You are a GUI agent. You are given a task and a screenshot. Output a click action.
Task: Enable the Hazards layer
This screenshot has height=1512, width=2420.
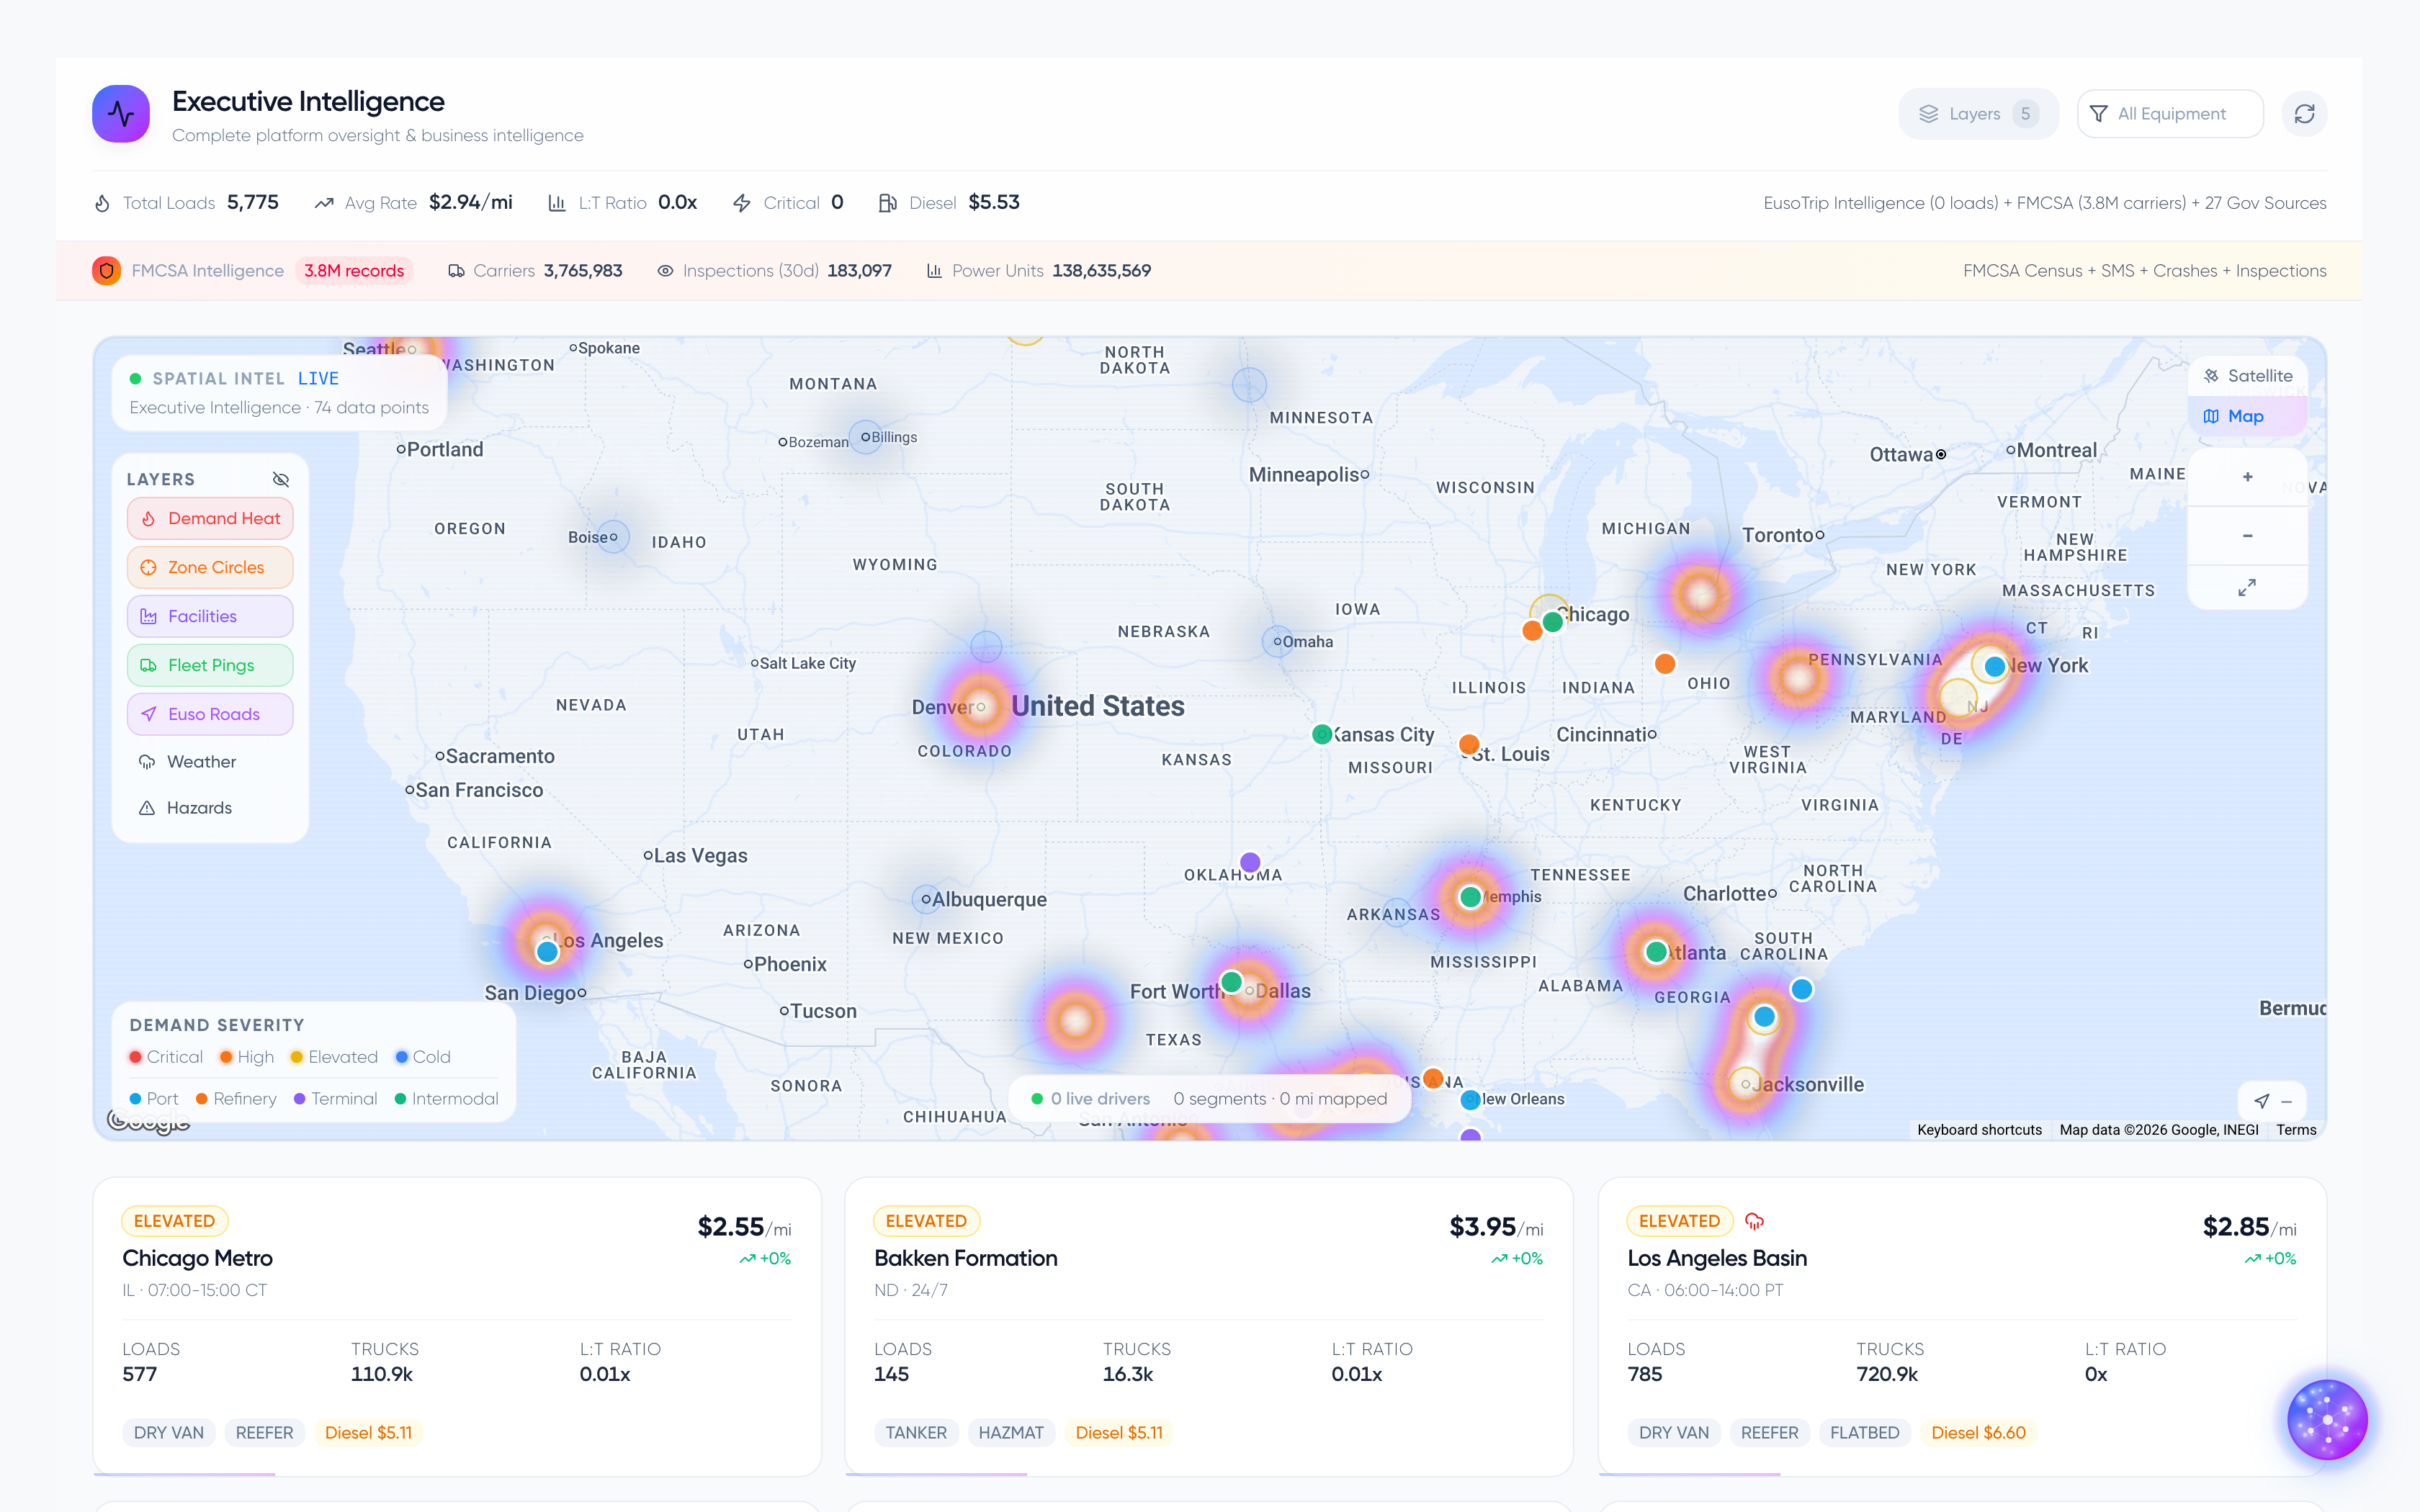[199, 808]
